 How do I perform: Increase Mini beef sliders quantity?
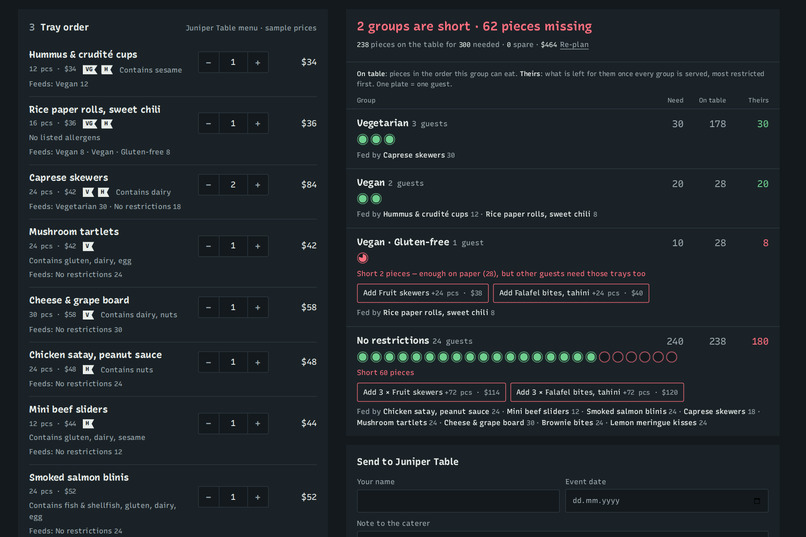tap(258, 423)
